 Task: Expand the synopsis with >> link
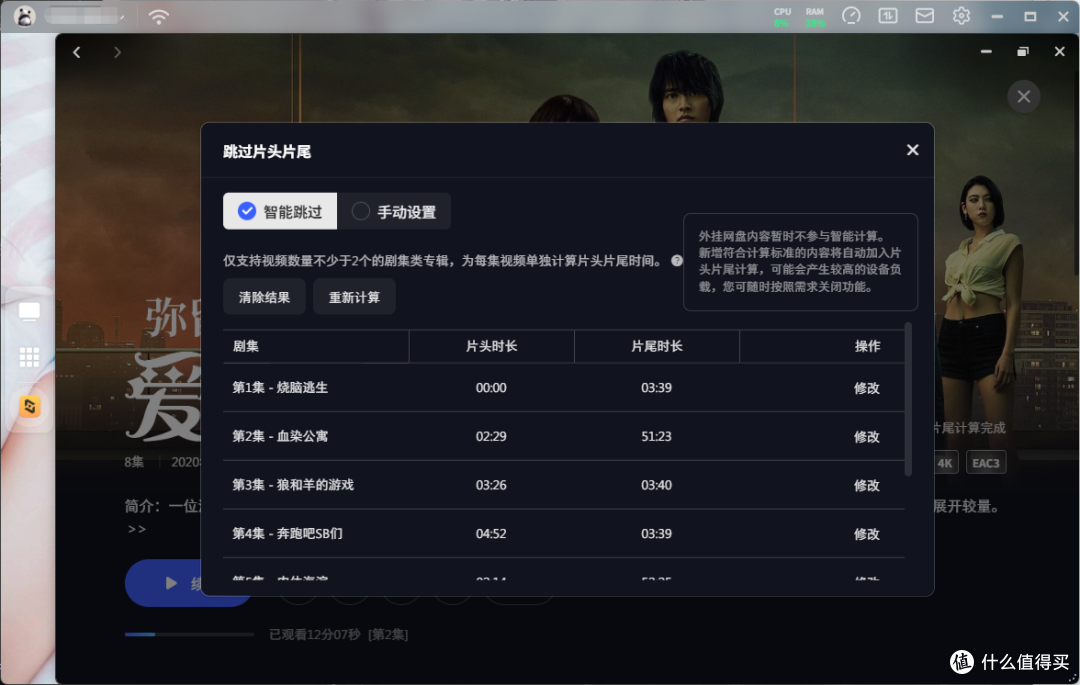(136, 529)
